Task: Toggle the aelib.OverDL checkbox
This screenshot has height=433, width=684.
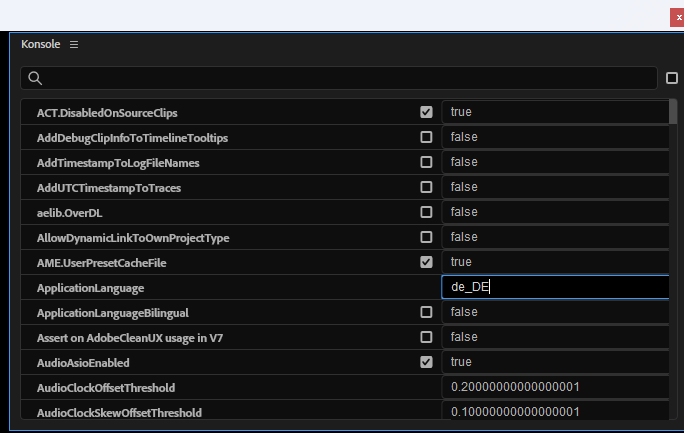Action: (x=427, y=212)
